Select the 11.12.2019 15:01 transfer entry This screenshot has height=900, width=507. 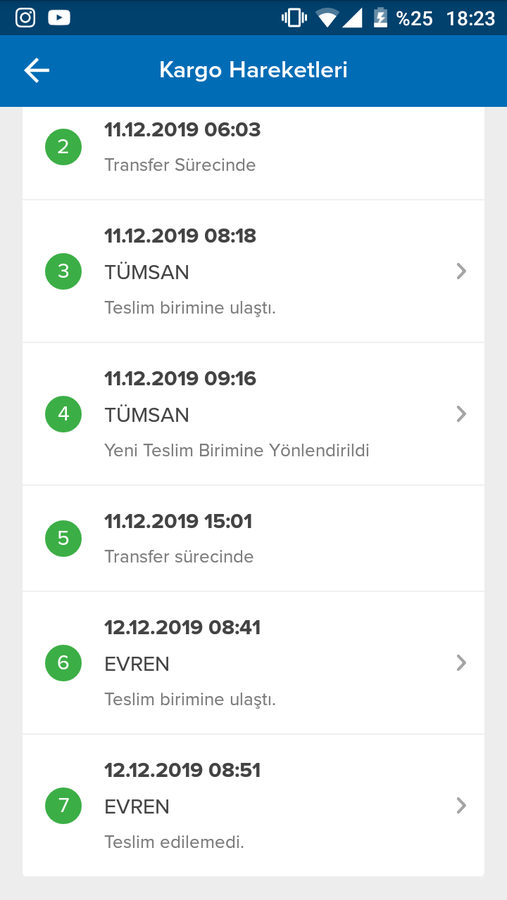(253, 538)
